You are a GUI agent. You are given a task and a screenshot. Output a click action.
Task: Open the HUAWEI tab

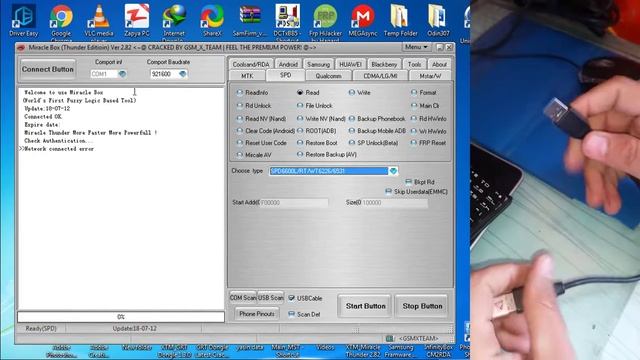(x=350, y=64)
